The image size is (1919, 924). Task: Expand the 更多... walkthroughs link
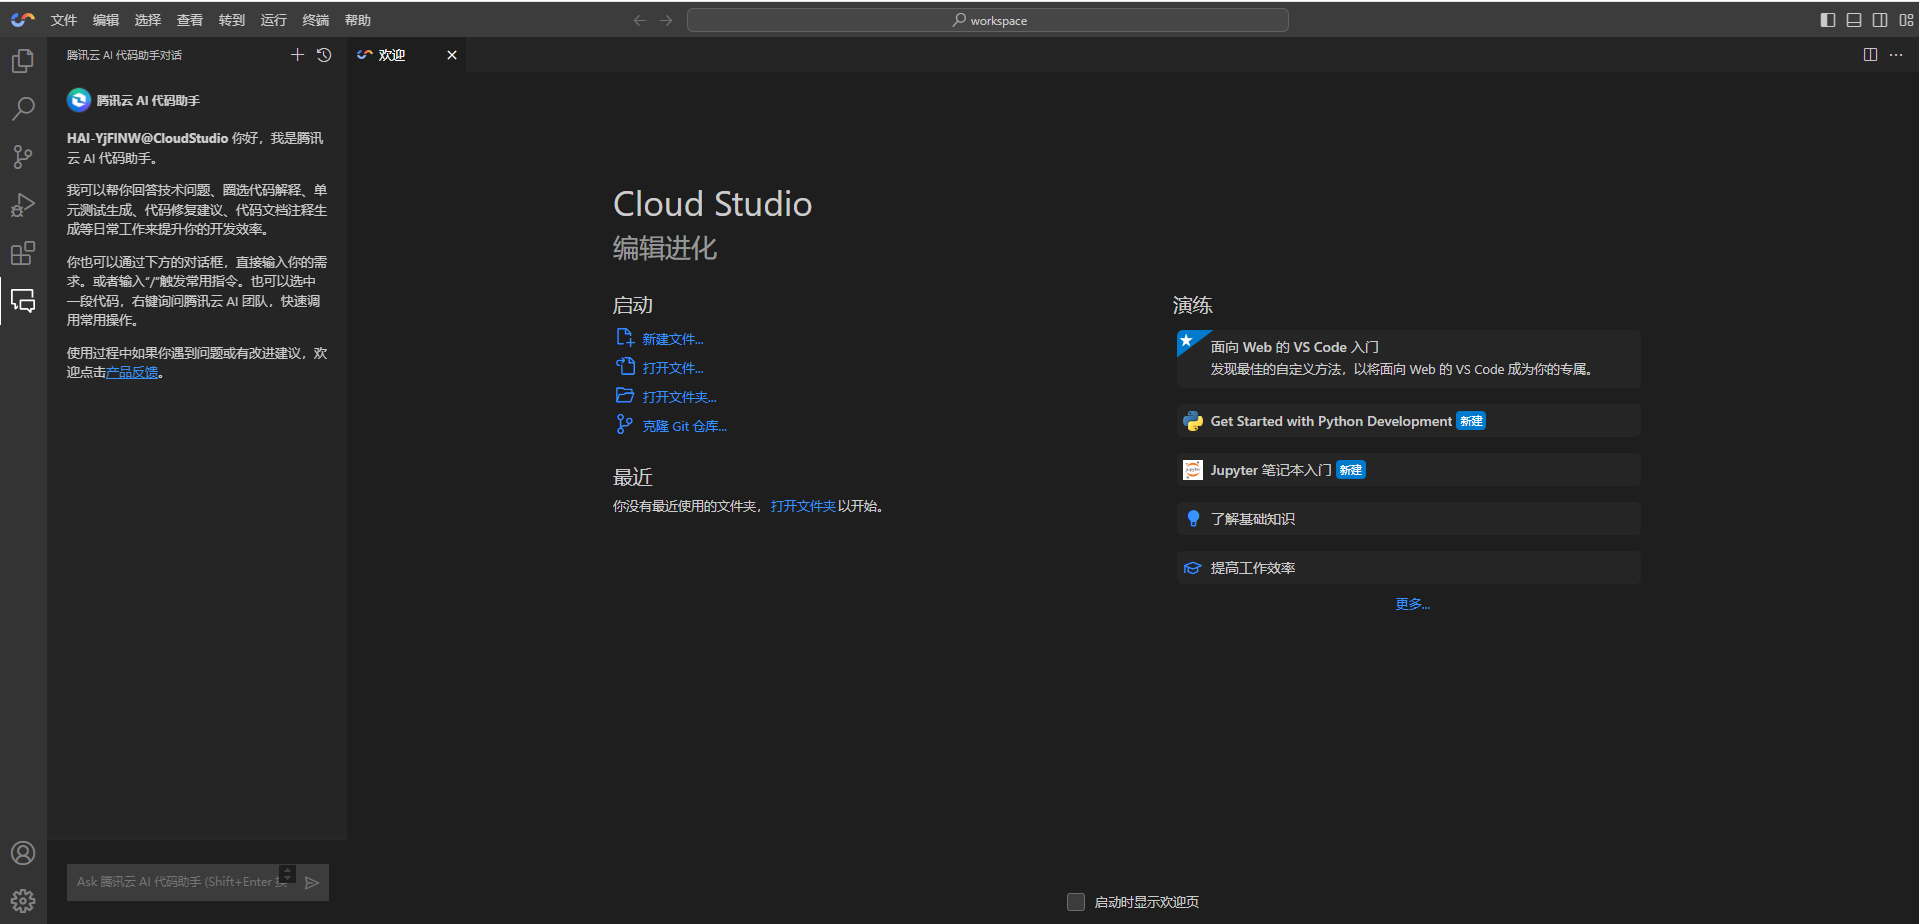pos(1412,604)
